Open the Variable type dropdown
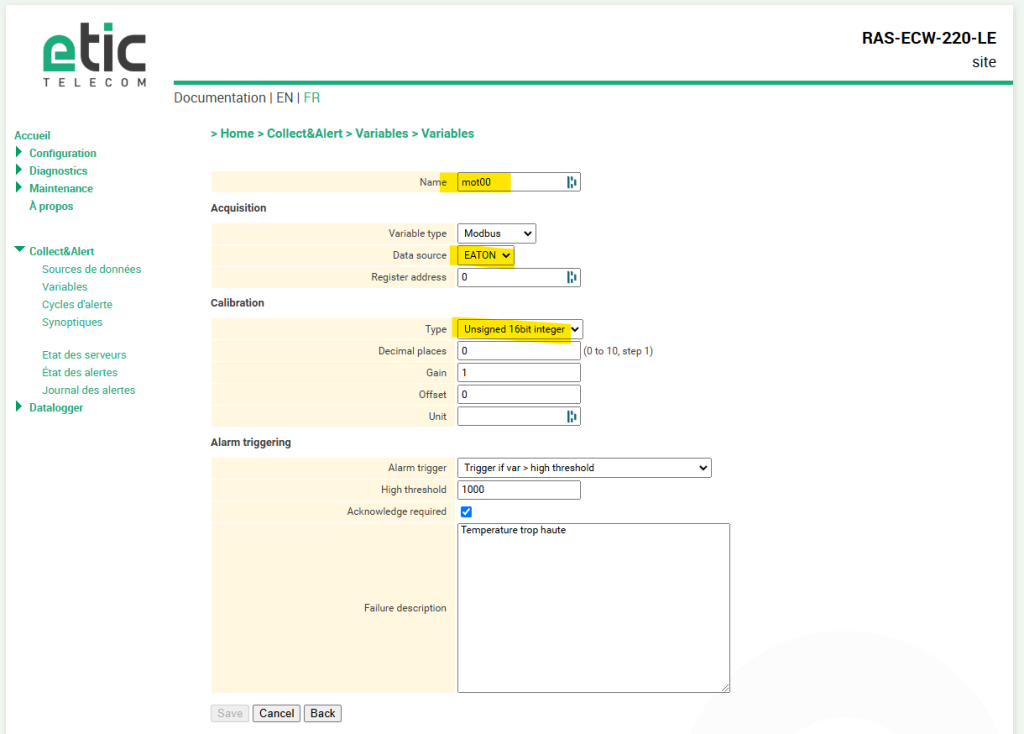 [496, 233]
